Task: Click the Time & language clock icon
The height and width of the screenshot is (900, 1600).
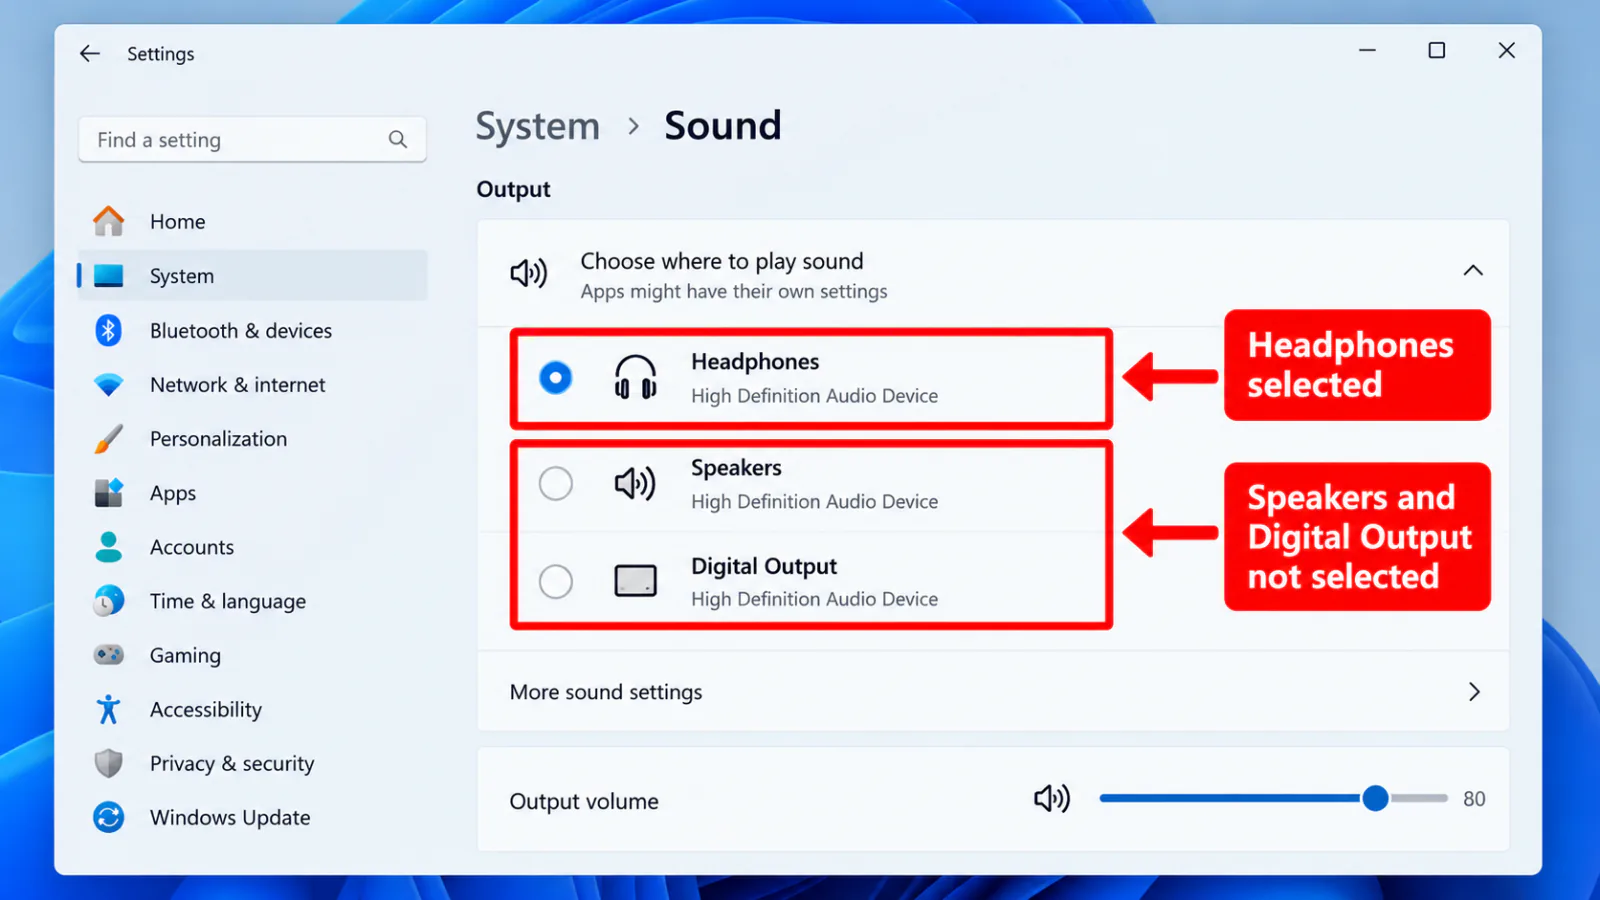Action: click(x=109, y=601)
